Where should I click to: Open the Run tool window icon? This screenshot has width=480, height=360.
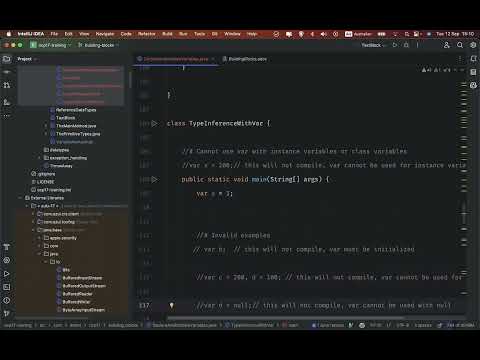tap(7, 274)
